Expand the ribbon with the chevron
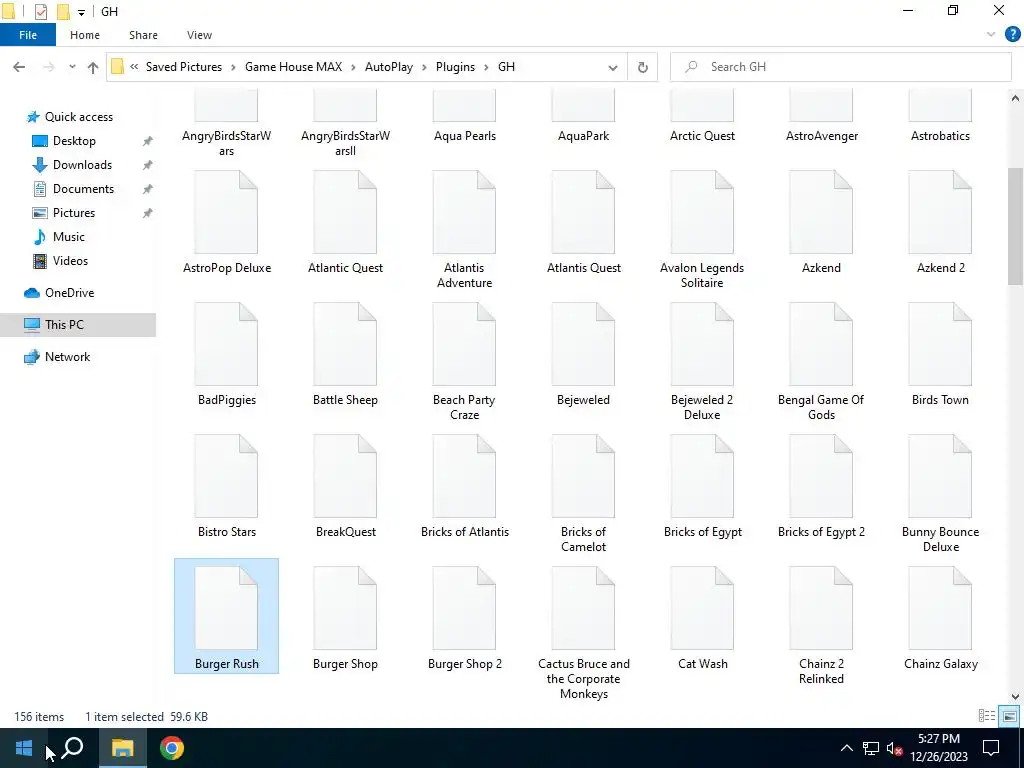The width and height of the screenshot is (1024, 768). tap(991, 35)
